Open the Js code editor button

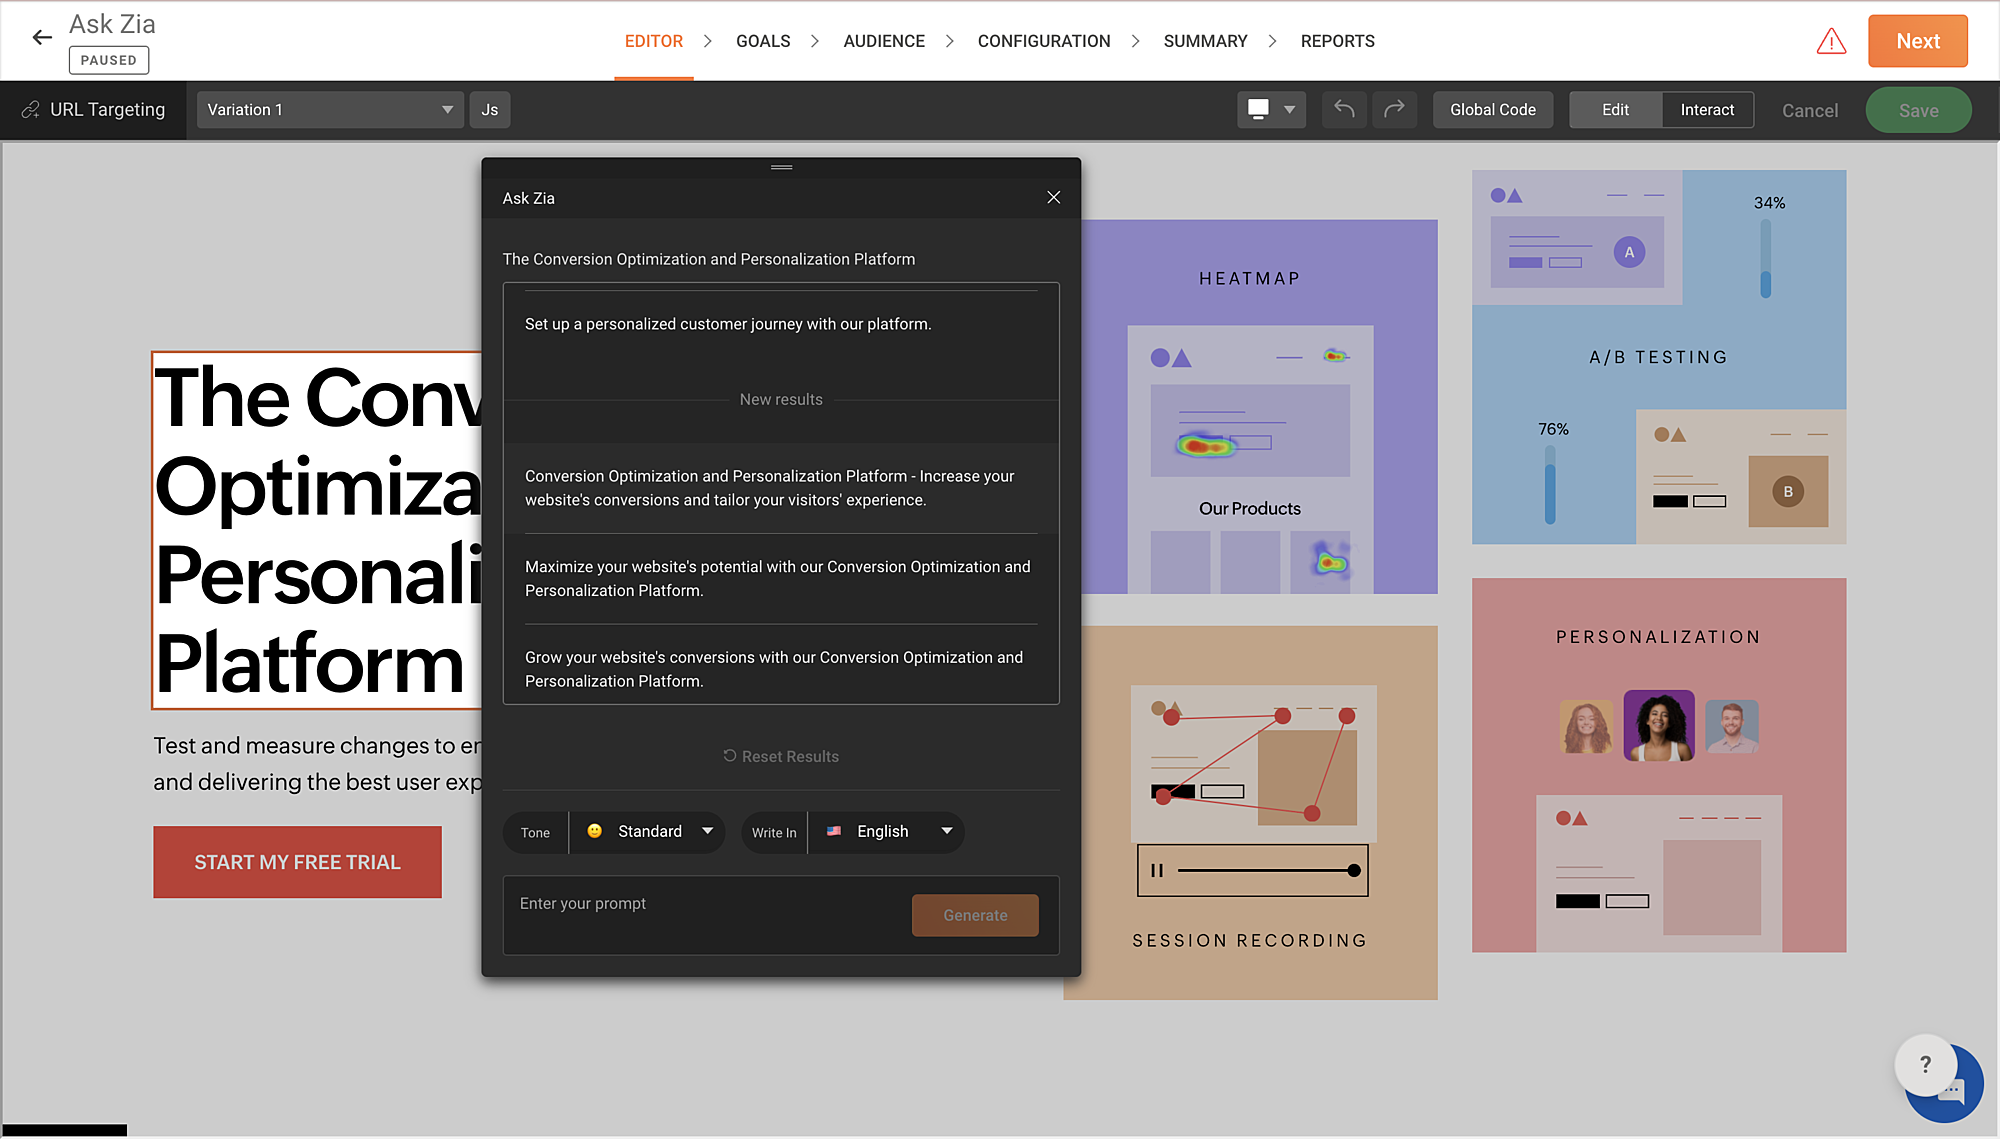pyautogui.click(x=489, y=109)
